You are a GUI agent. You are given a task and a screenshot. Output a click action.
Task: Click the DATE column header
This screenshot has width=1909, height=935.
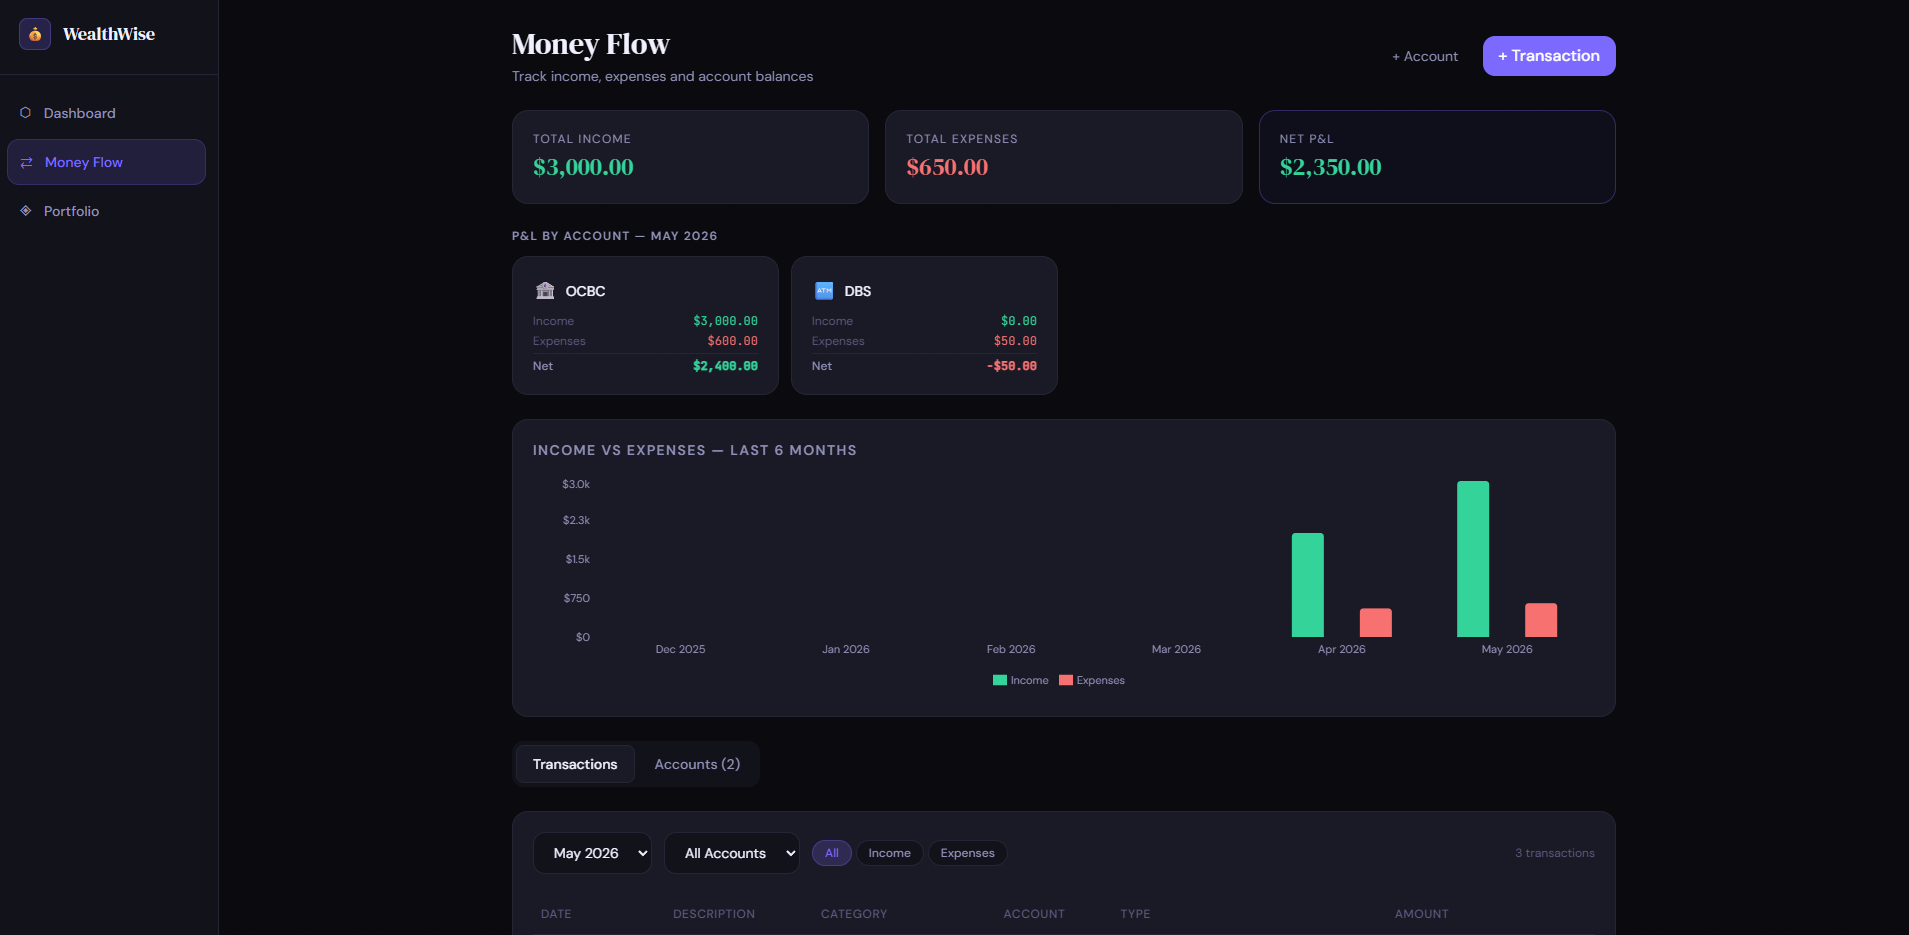point(556,914)
